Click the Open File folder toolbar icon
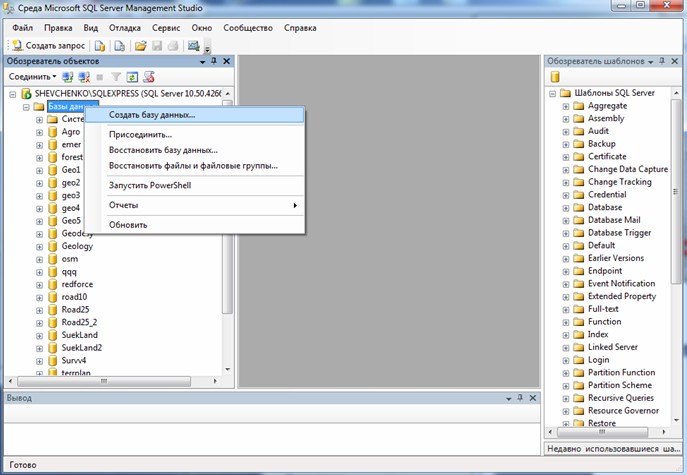The height and width of the screenshot is (475, 687). tap(141, 46)
